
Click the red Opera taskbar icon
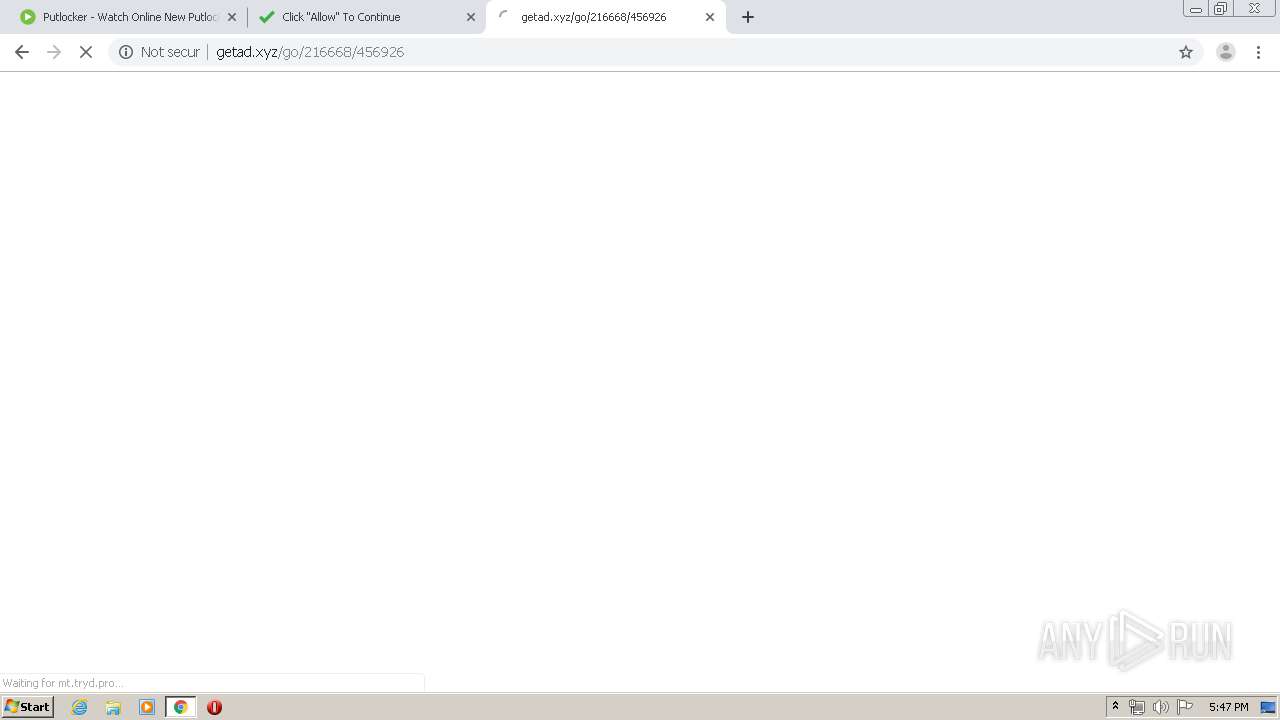click(214, 707)
